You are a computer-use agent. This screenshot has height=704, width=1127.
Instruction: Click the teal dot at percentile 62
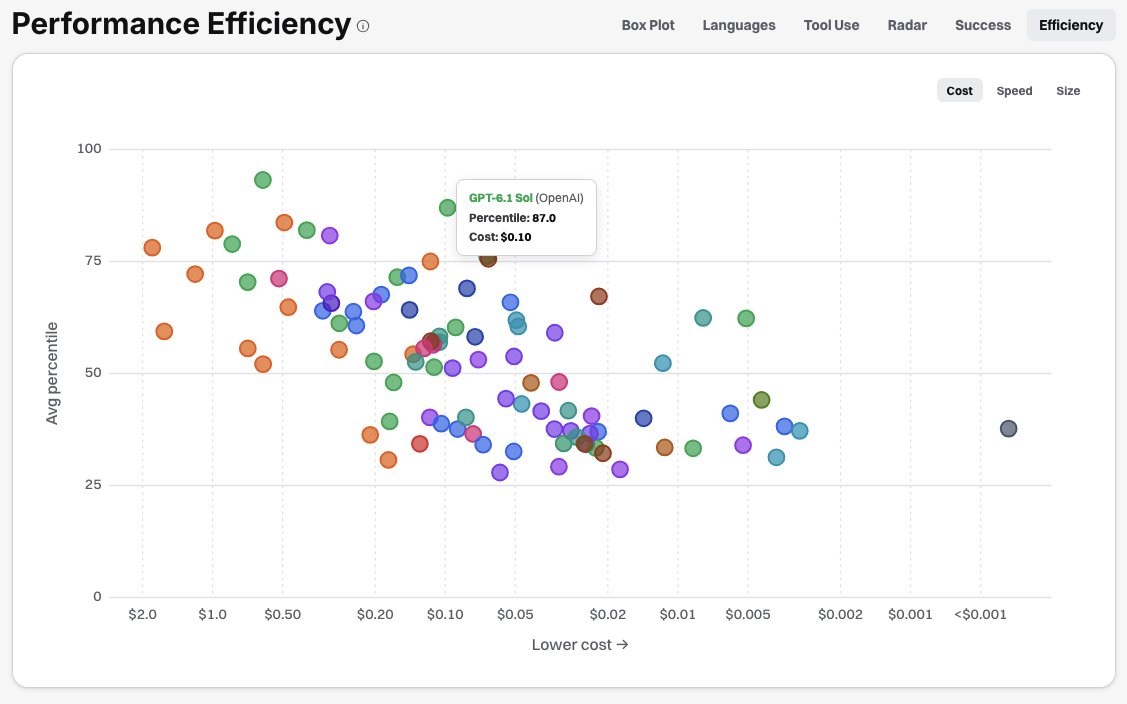tap(703, 318)
